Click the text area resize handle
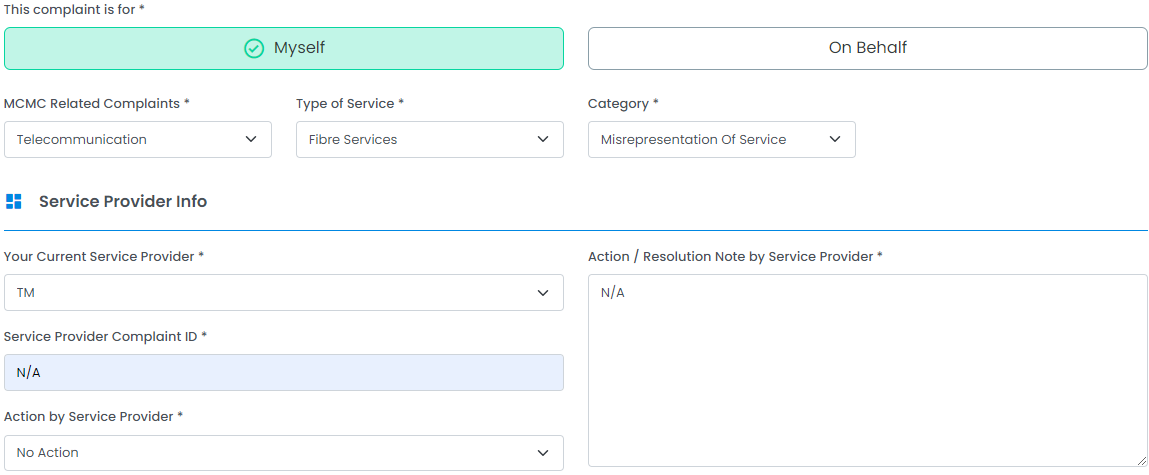The width and height of the screenshot is (1149, 475). click(1141, 460)
